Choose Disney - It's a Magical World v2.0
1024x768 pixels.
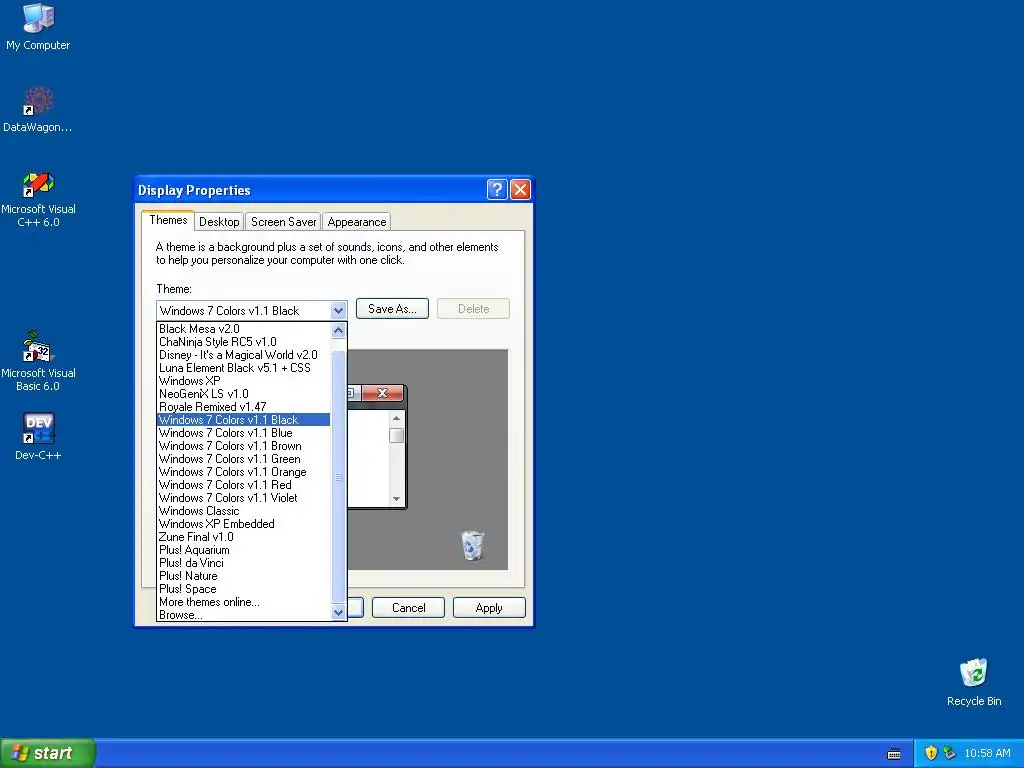coord(244,355)
